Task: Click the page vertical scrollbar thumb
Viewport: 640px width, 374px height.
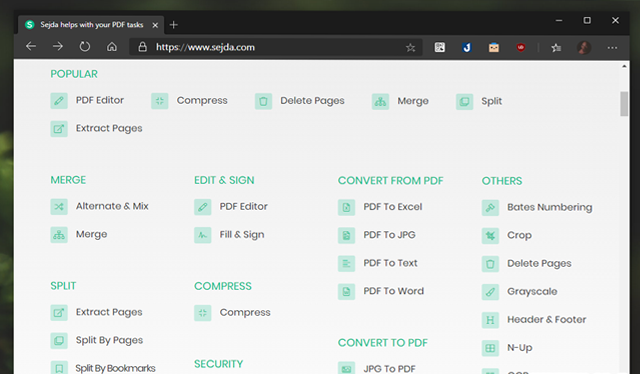Action: click(x=624, y=104)
